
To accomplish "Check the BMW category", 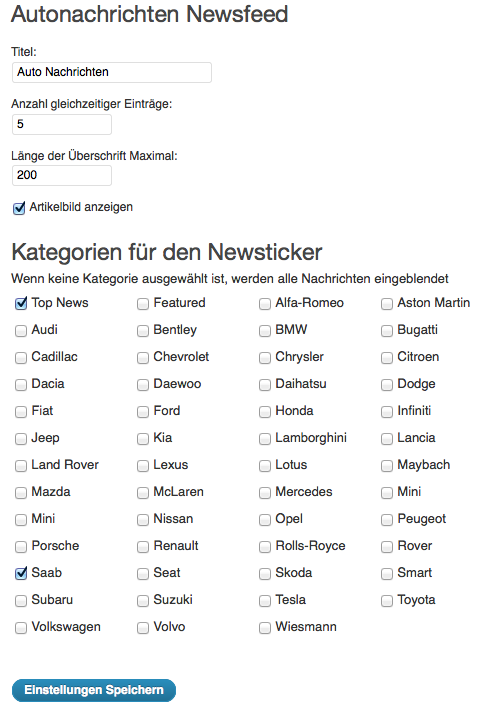I will (x=265, y=331).
